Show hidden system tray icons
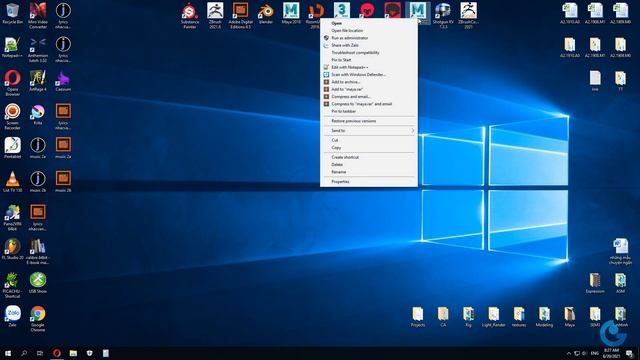640x360 pixels. coord(568,353)
